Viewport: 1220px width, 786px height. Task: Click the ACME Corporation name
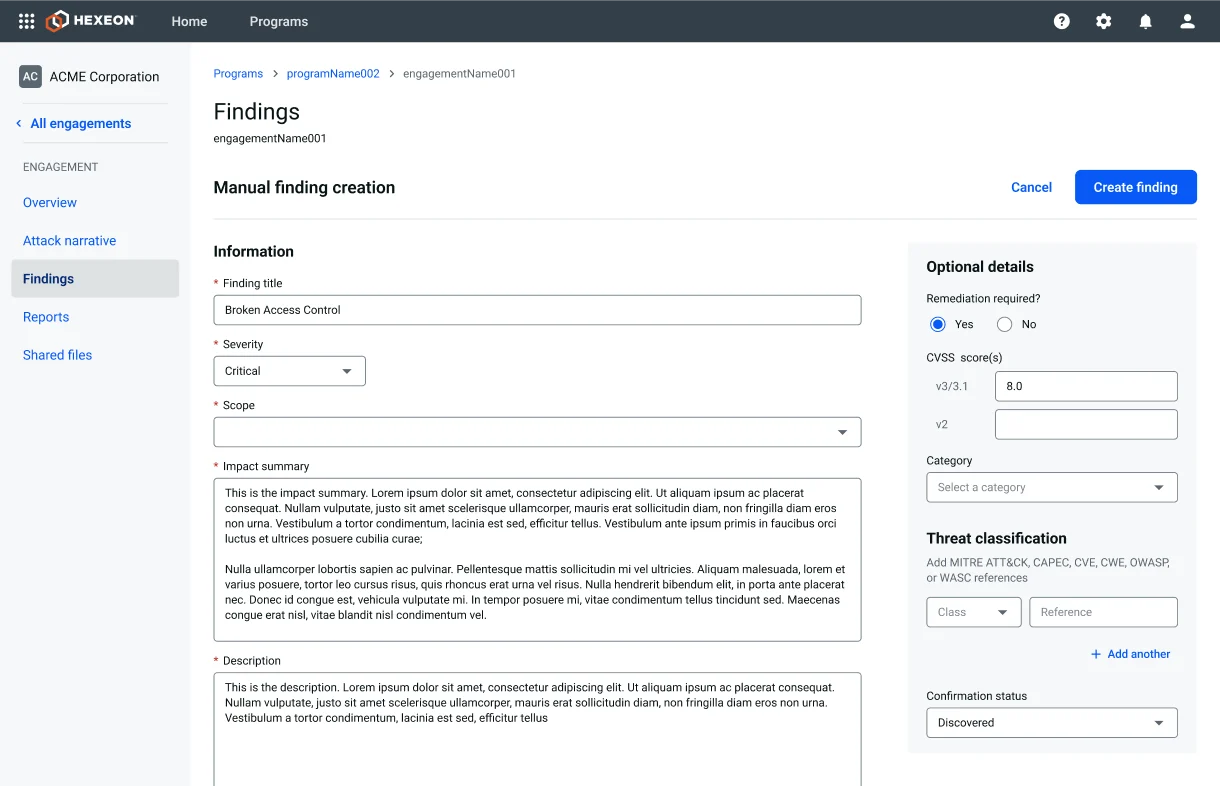coord(105,77)
